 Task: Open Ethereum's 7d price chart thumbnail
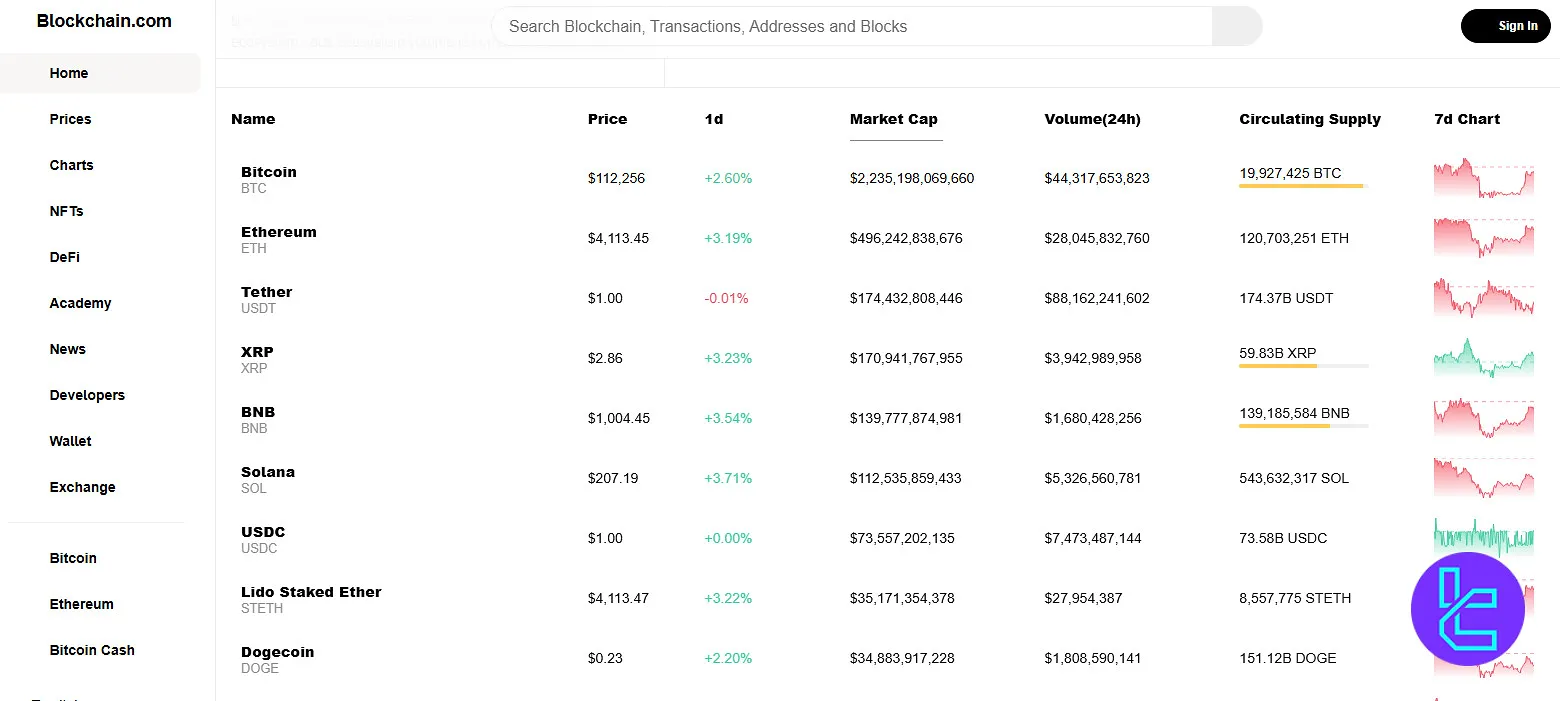click(1483, 238)
